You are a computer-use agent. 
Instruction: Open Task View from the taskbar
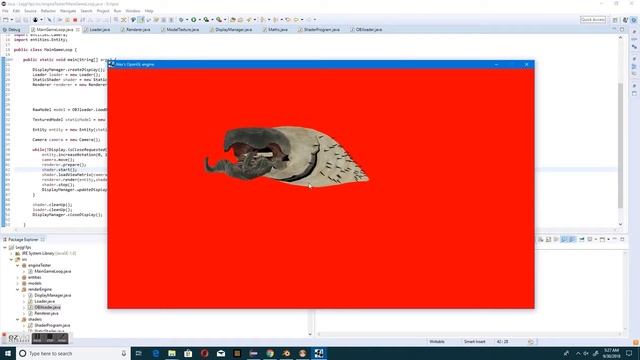(x=139, y=353)
